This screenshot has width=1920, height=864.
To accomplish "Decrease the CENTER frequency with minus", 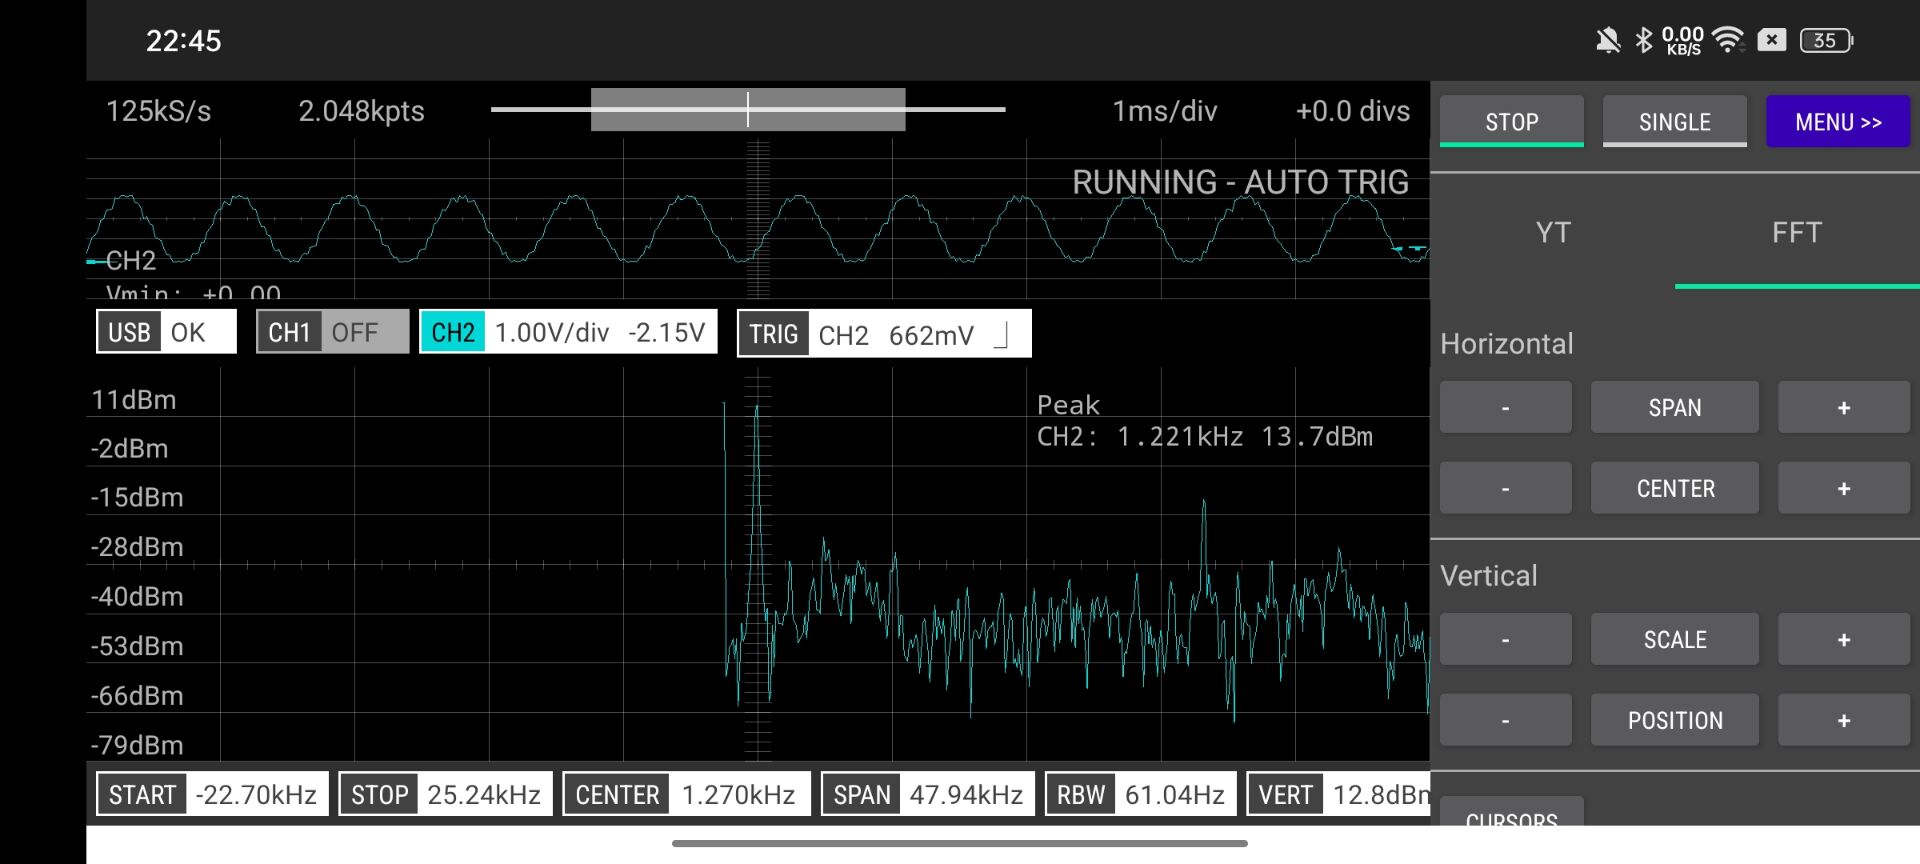I will [1505, 488].
